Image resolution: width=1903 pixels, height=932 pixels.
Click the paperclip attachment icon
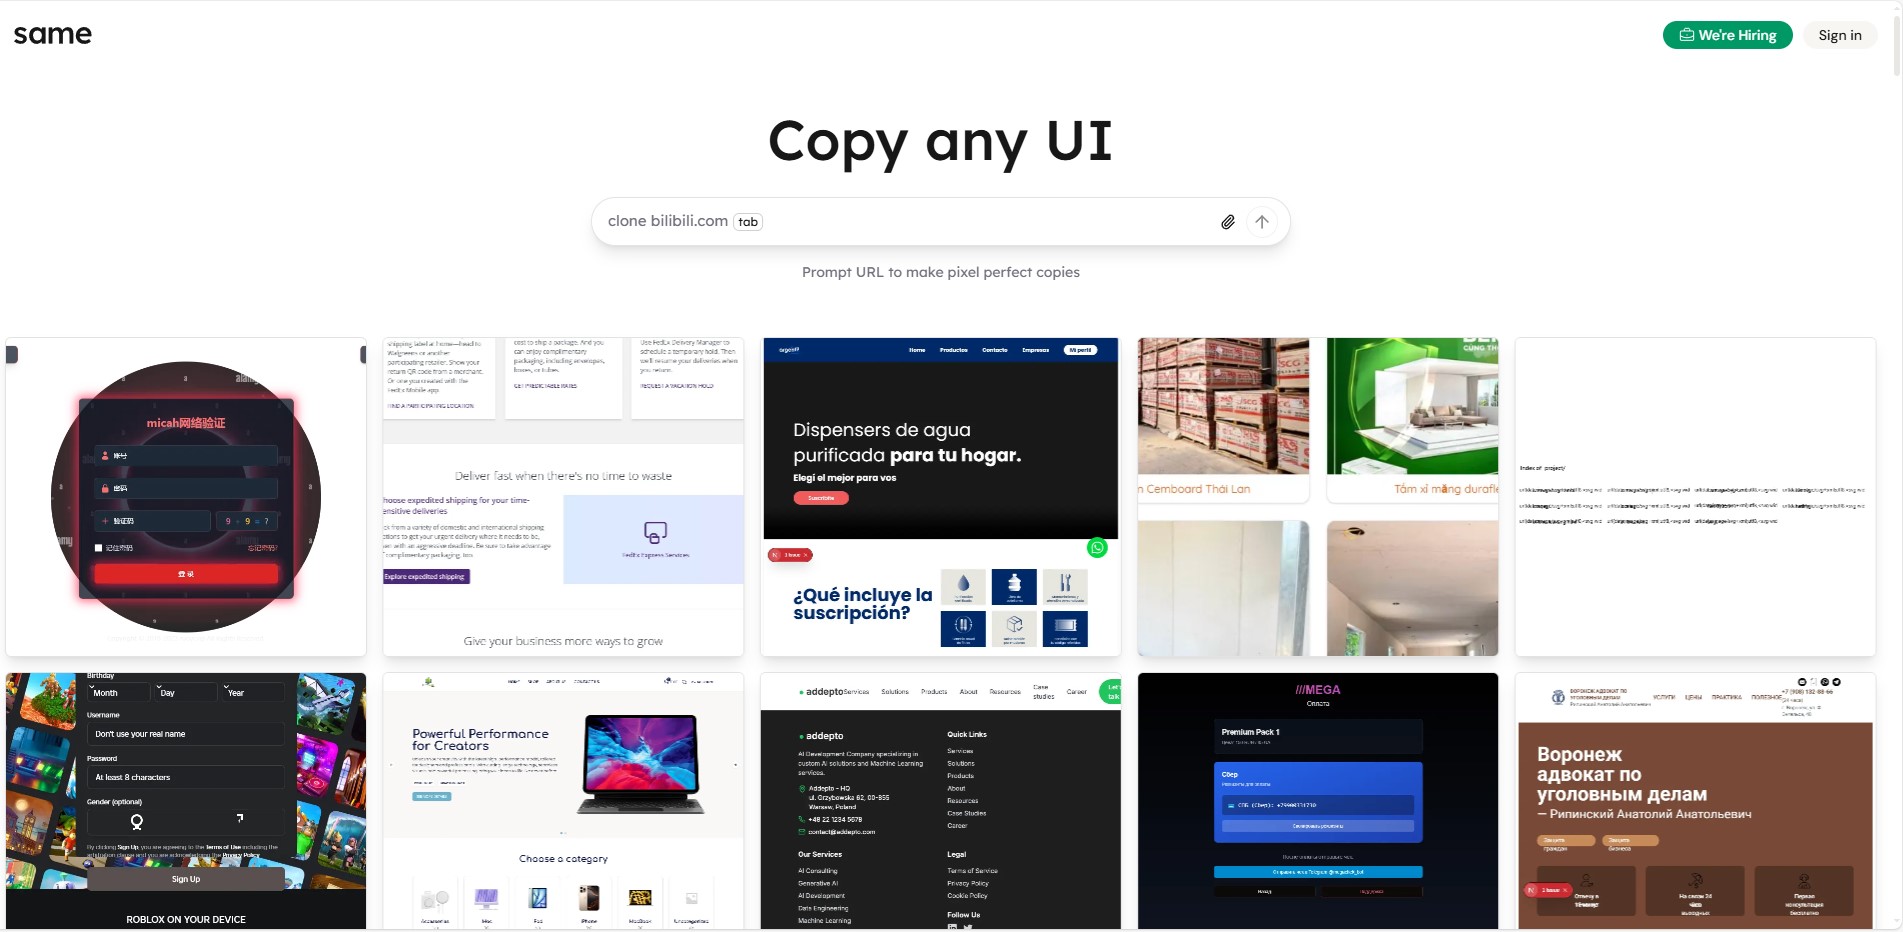[x=1228, y=221]
